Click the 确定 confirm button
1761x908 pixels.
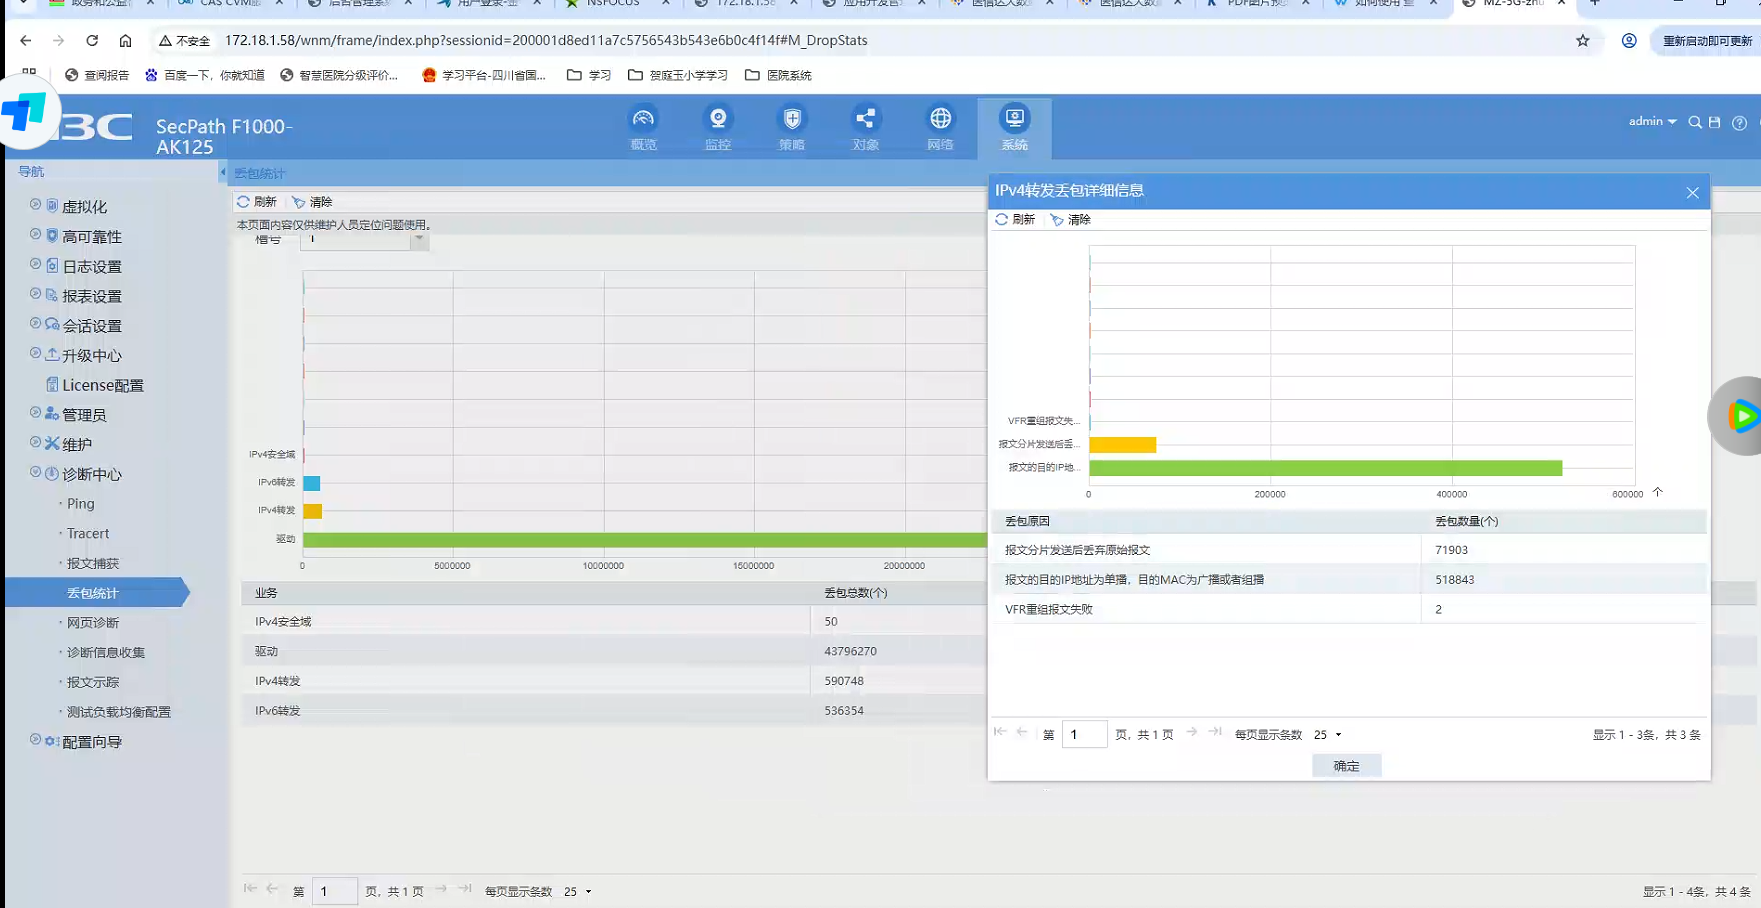pos(1346,766)
